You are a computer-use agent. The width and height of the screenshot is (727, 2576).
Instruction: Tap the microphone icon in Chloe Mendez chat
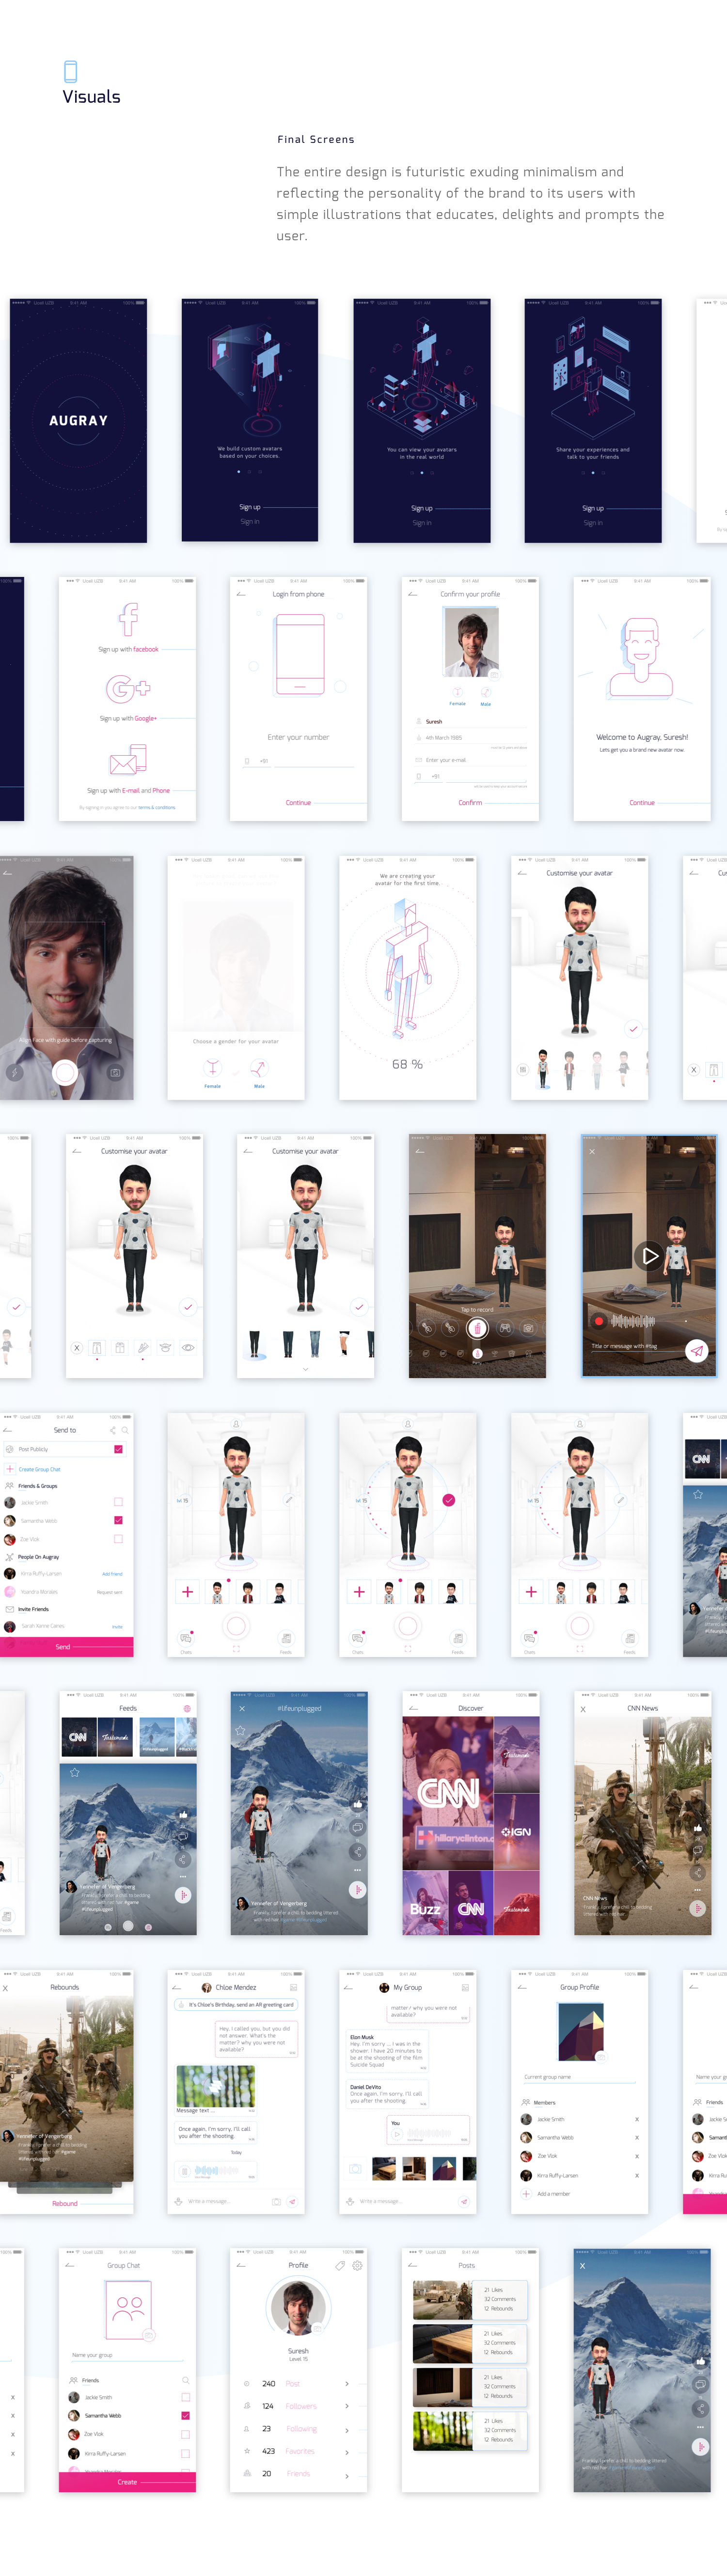178,2201
